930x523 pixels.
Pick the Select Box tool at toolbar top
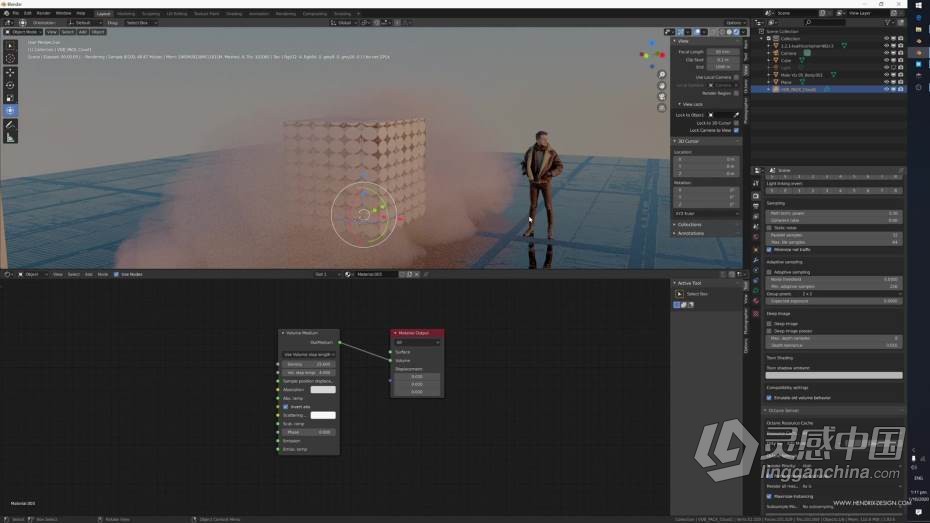[x=10, y=46]
